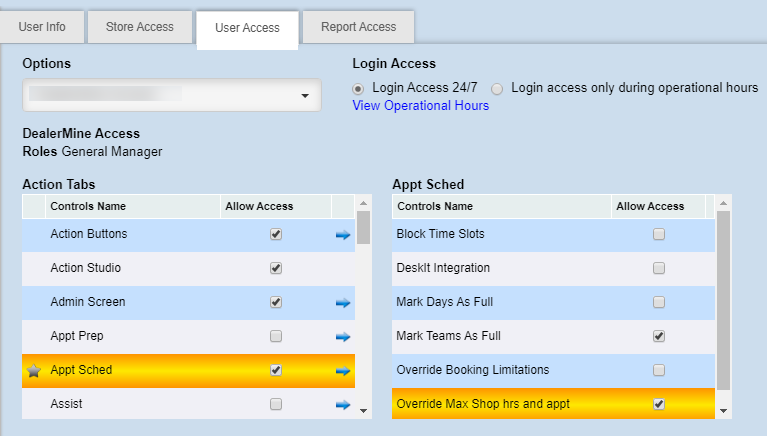Click the View Operational Hours link
This screenshot has height=436, width=767.
[420, 106]
